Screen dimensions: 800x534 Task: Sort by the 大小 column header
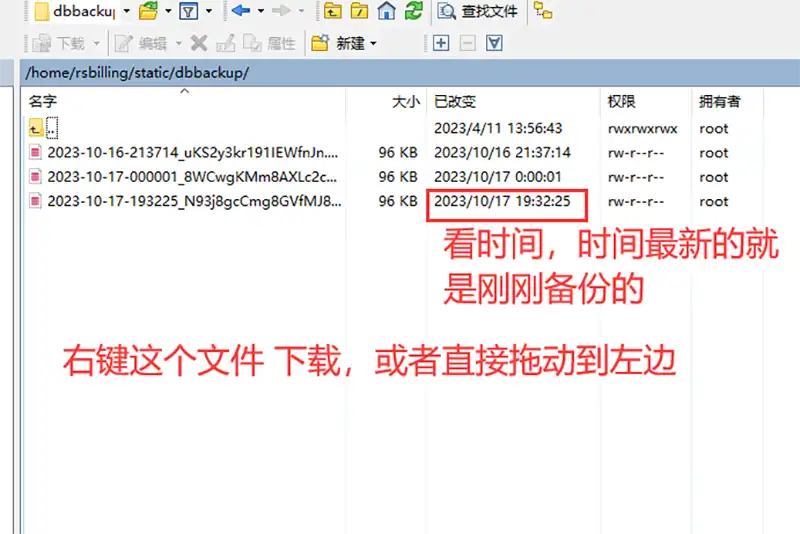click(406, 101)
